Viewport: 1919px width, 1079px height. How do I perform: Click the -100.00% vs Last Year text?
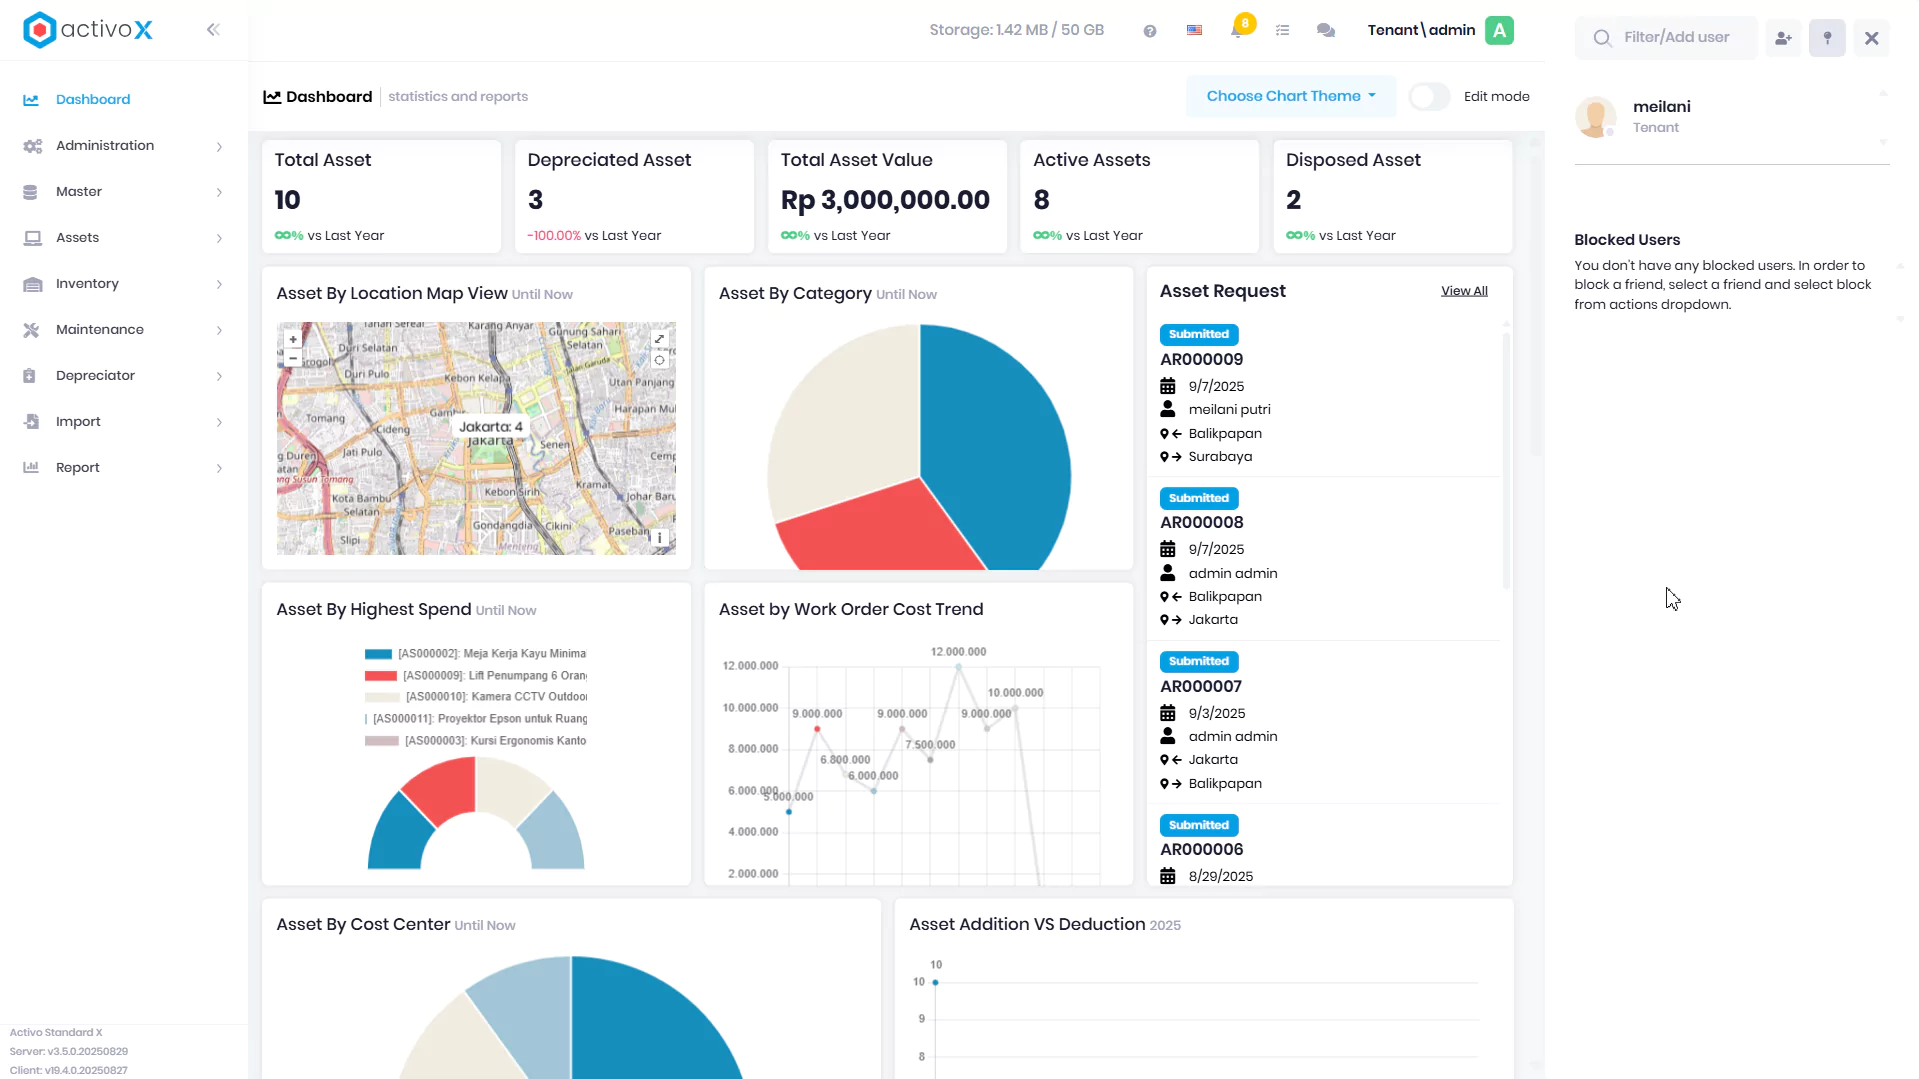[594, 236]
